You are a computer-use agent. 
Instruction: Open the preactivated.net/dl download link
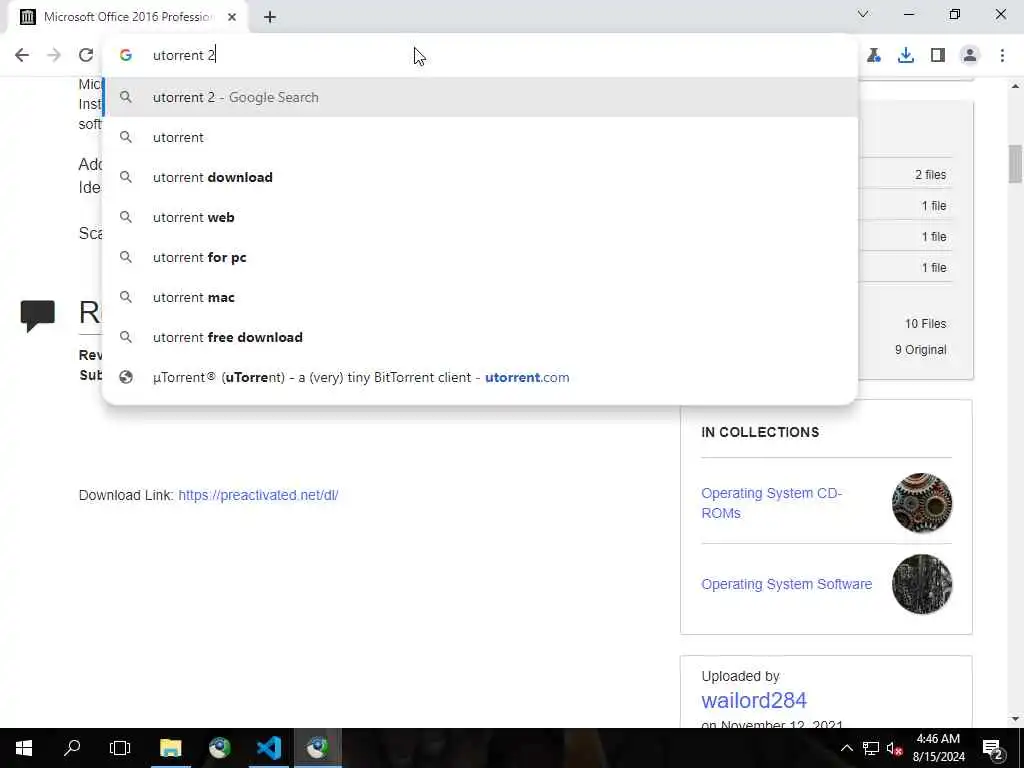click(258, 495)
